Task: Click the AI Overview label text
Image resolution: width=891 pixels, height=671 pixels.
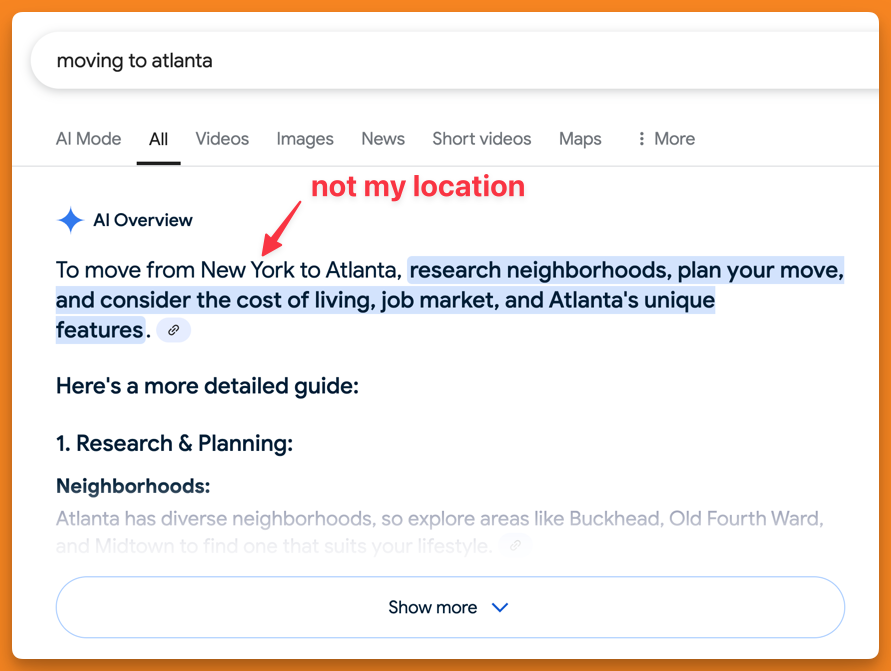Action: pyautogui.click(x=141, y=220)
